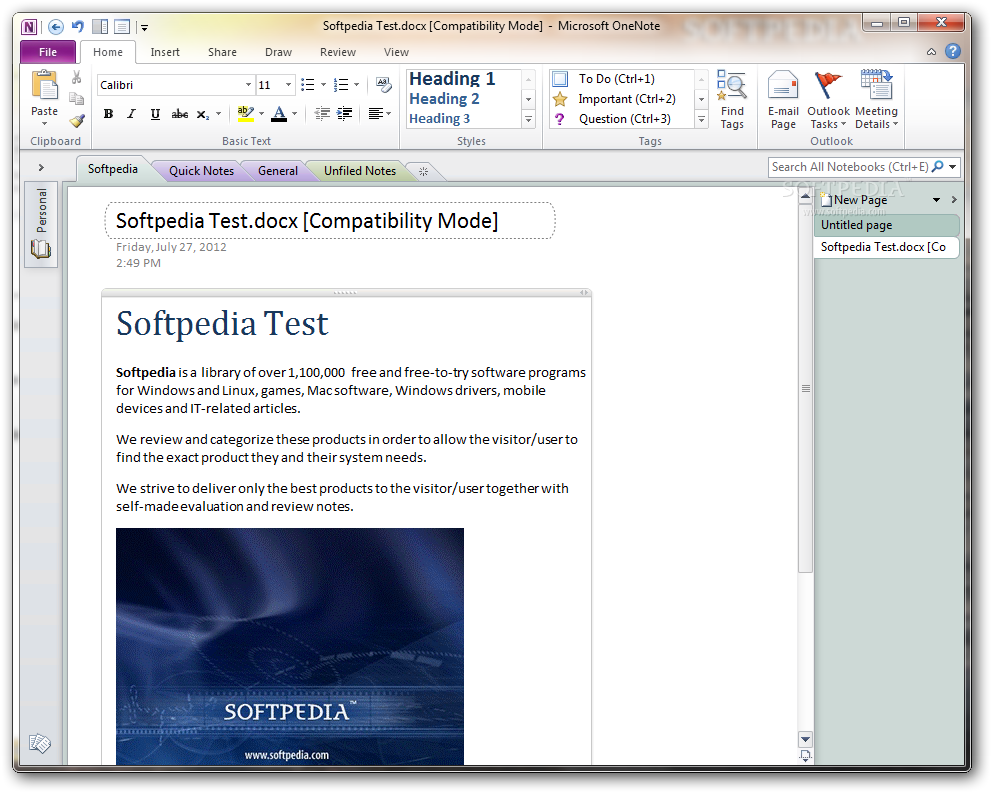This screenshot has height=793, width=992.
Task: Open Meeting Details calendar menu
Action: tap(876, 100)
